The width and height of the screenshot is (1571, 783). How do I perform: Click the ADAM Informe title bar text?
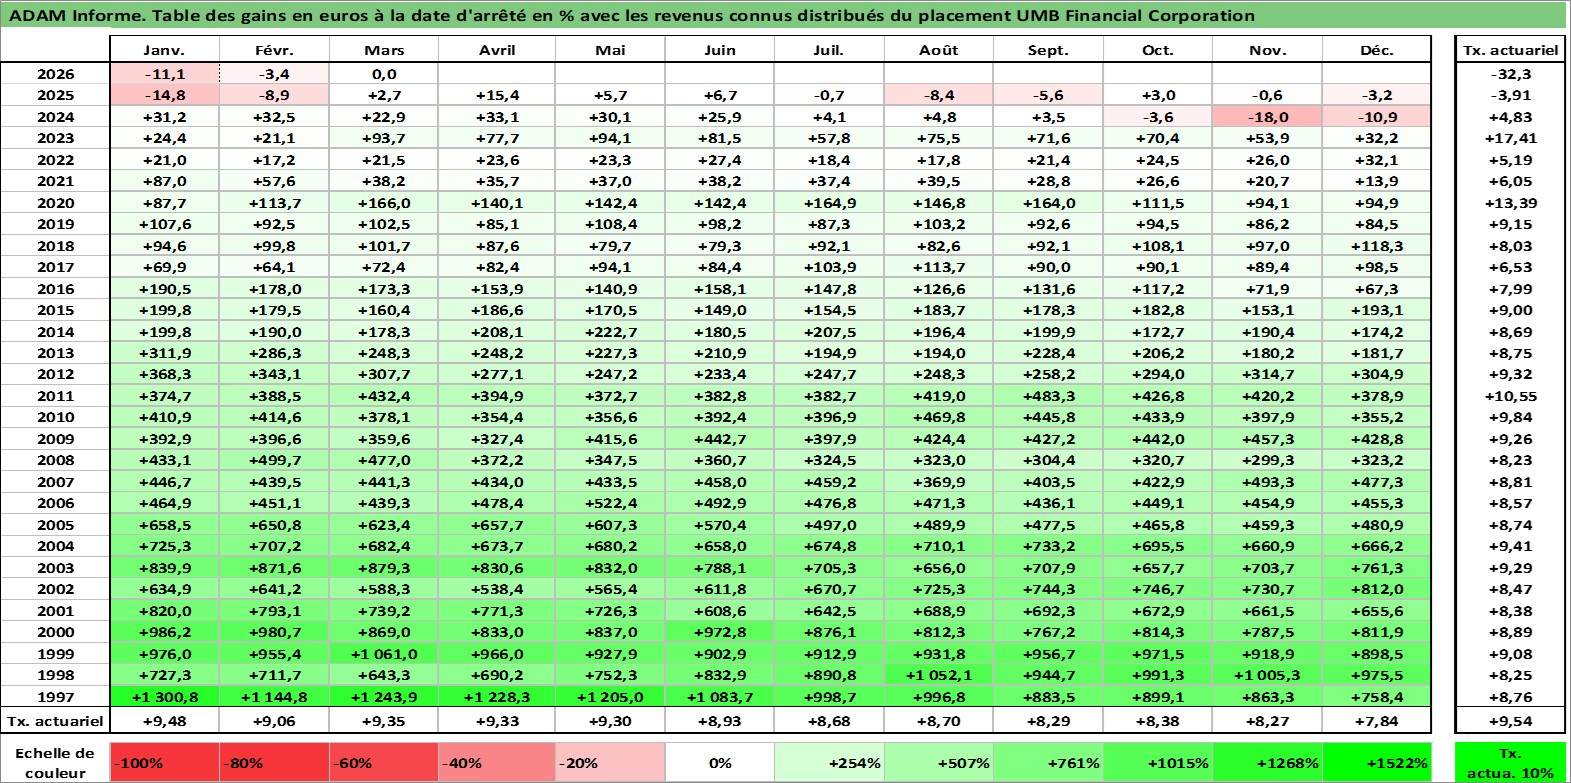(x=632, y=15)
